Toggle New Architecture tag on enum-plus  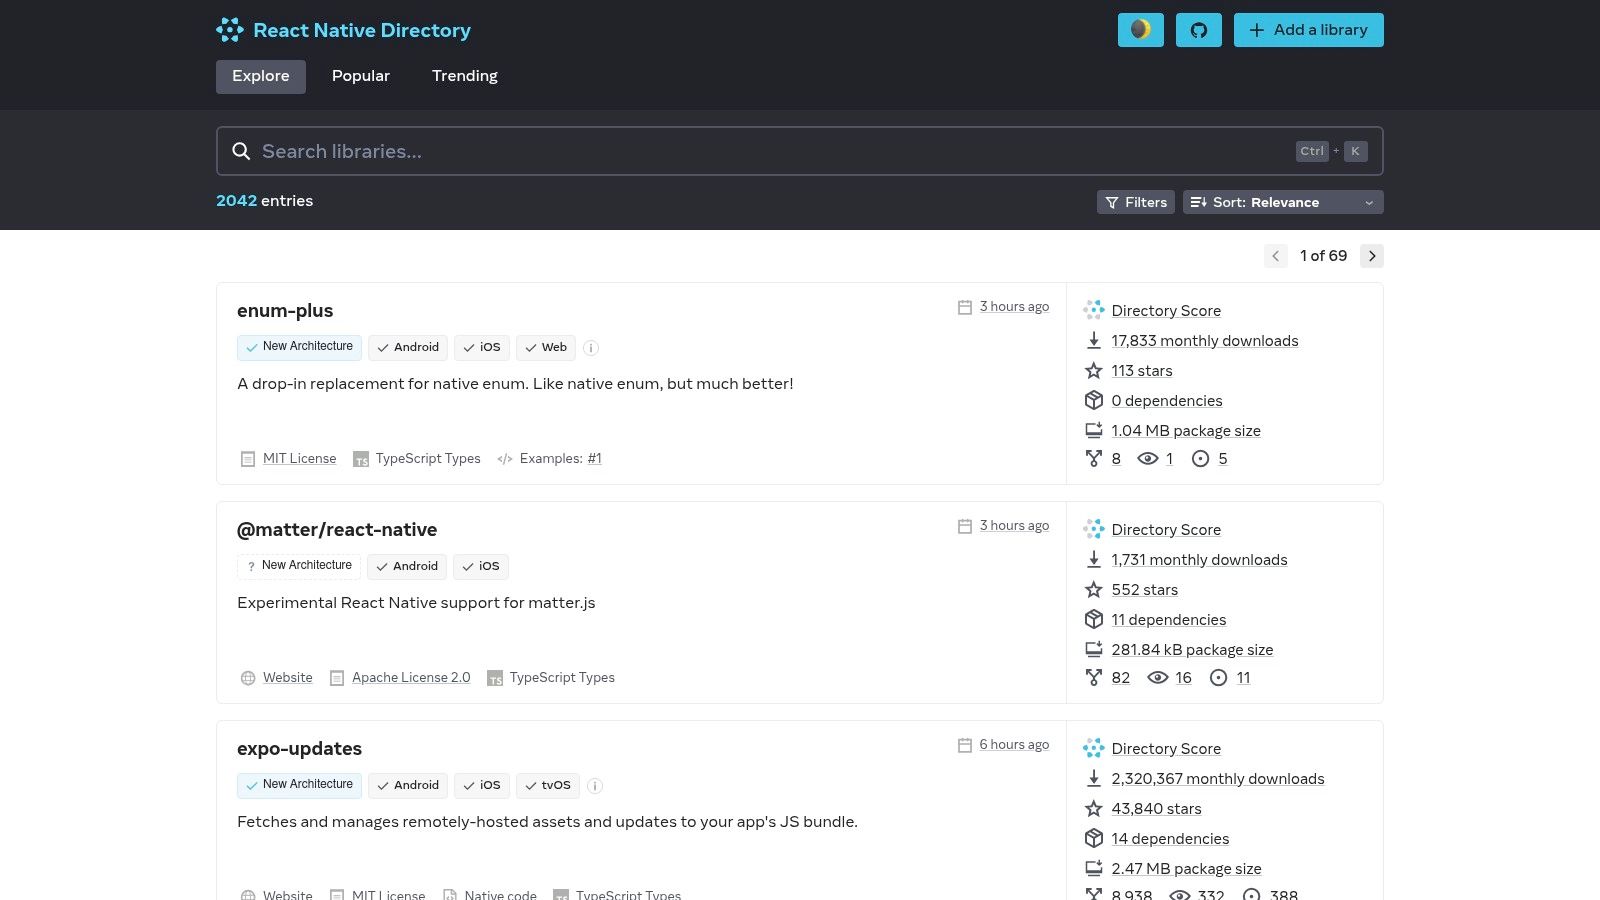coord(299,347)
